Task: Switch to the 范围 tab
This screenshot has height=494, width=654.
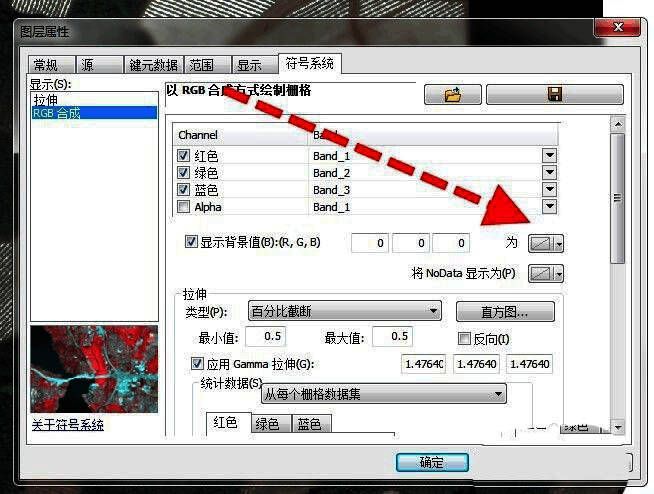Action: 202,65
